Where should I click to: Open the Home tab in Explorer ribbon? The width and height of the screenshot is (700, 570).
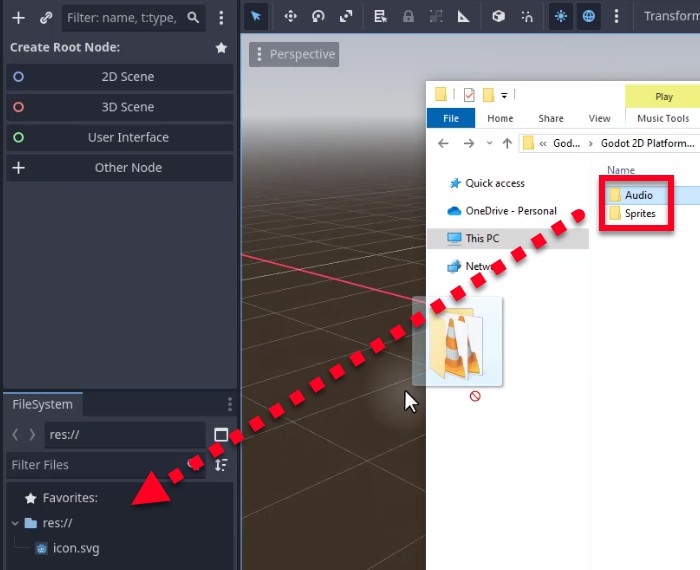pyautogui.click(x=500, y=118)
